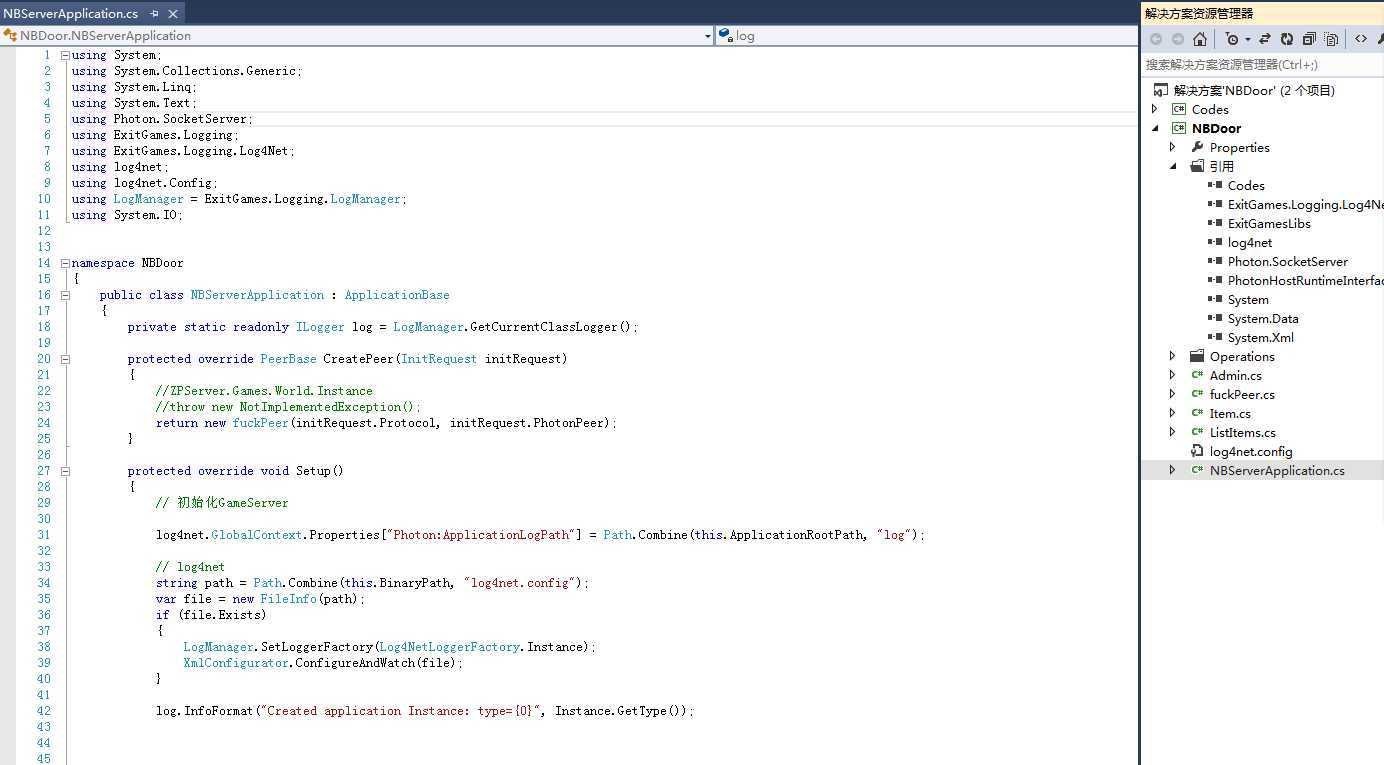Open the dropdown arrow beside pending changes filter
The image size is (1384, 765).
coord(1248,39)
